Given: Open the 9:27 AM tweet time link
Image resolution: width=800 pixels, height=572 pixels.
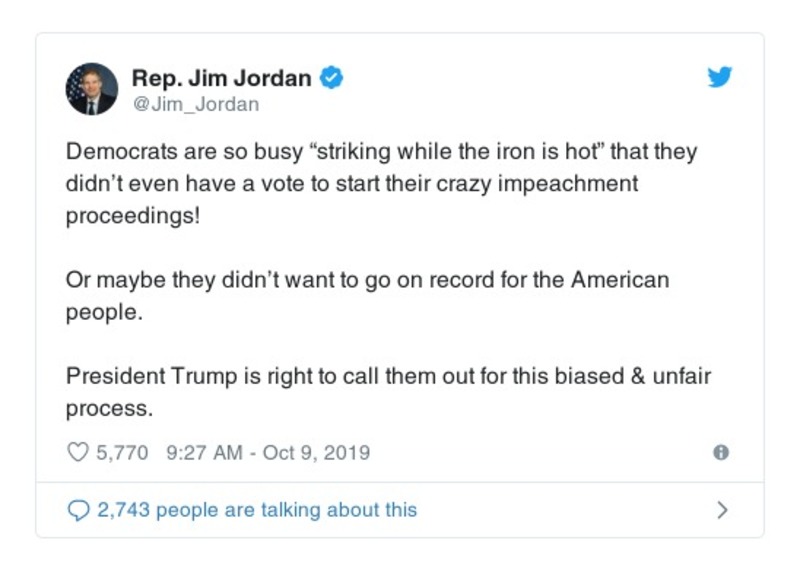Looking at the screenshot, I should point(204,453).
